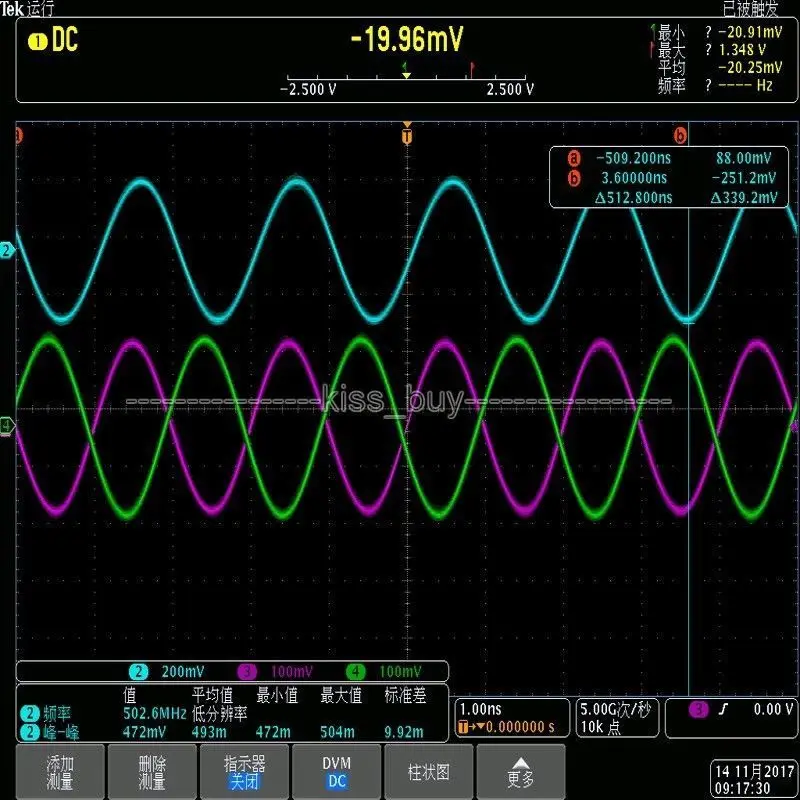Click the 最小 value -20.91mV
Viewport: 800px width, 800px height.
[x=750, y=32]
